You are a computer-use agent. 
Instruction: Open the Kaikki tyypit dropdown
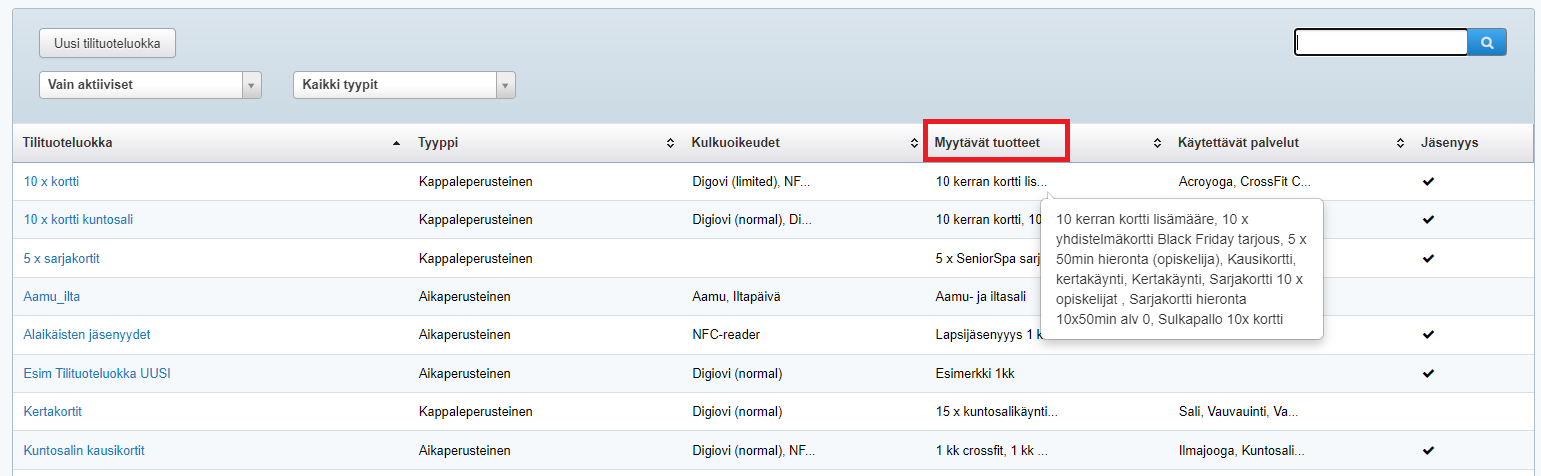click(x=404, y=85)
